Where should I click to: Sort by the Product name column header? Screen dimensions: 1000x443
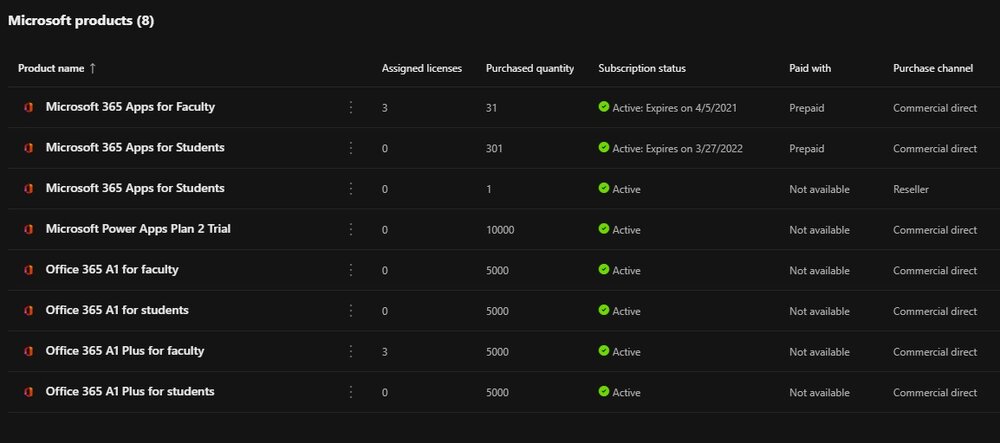51,68
